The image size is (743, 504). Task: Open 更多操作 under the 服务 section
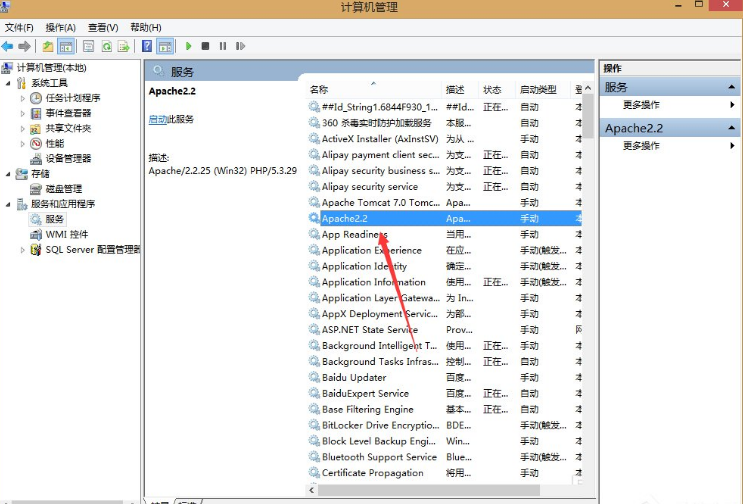641,105
